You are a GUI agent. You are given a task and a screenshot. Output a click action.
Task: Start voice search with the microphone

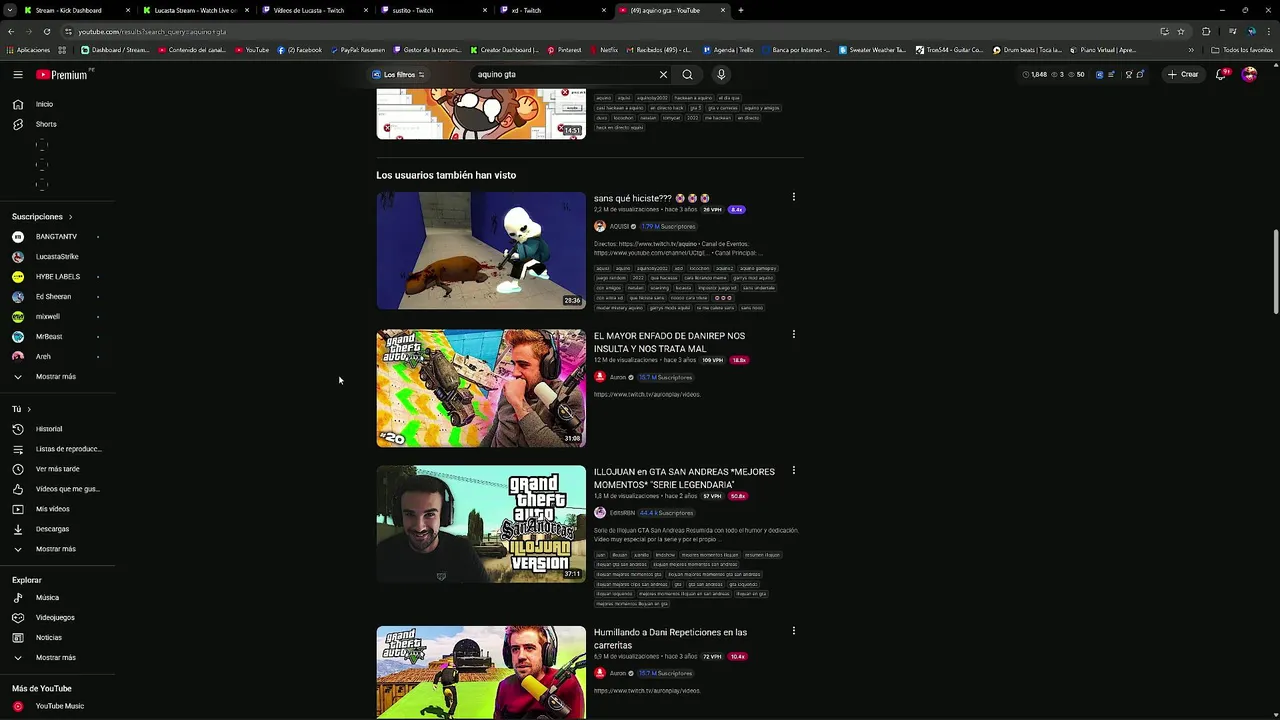721,74
